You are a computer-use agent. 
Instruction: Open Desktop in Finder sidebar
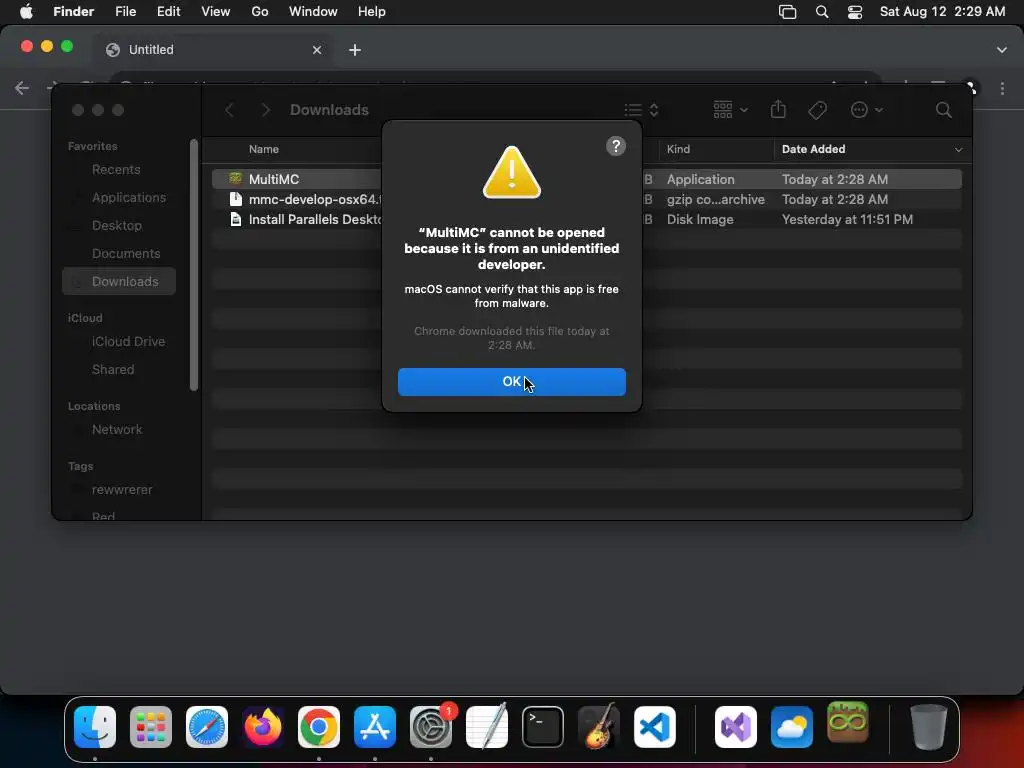pyautogui.click(x=117, y=225)
